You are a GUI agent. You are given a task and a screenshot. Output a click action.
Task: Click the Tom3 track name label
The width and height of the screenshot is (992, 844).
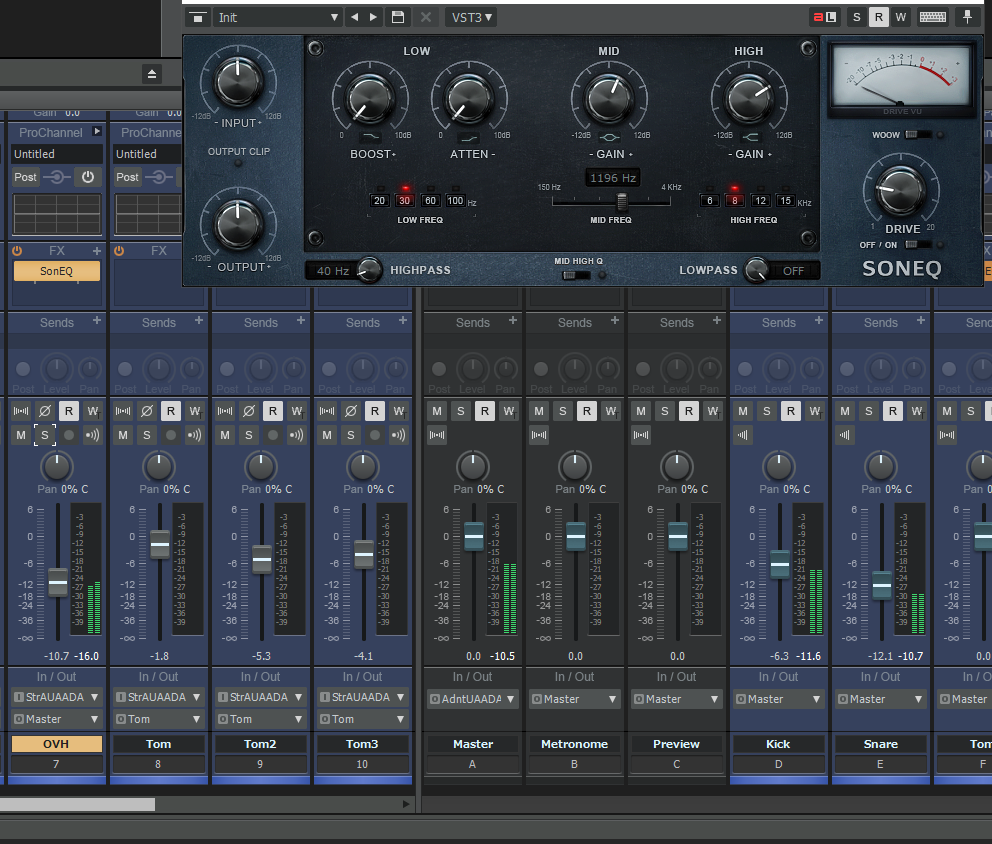(x=362, y=744)
